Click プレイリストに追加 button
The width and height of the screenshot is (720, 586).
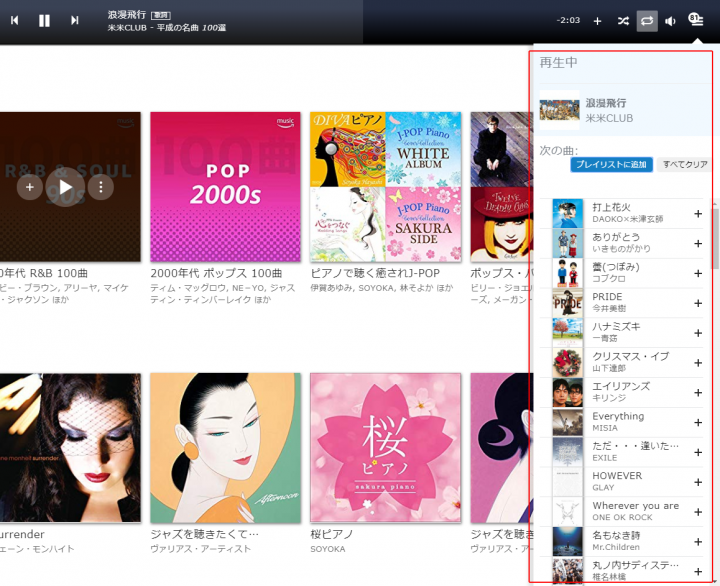[x=611, y=164]
